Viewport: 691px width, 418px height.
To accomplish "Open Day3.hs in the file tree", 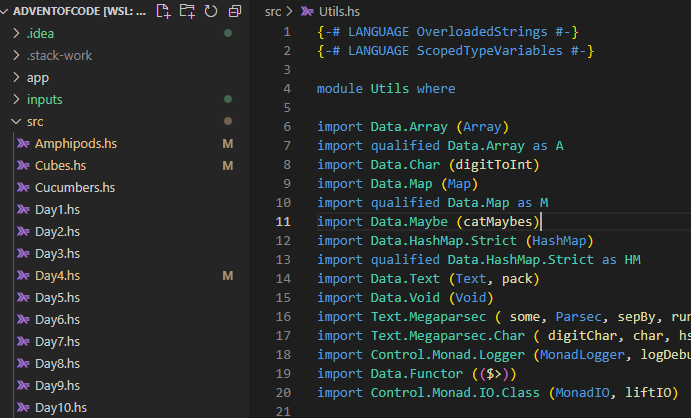I will (57, 254).
